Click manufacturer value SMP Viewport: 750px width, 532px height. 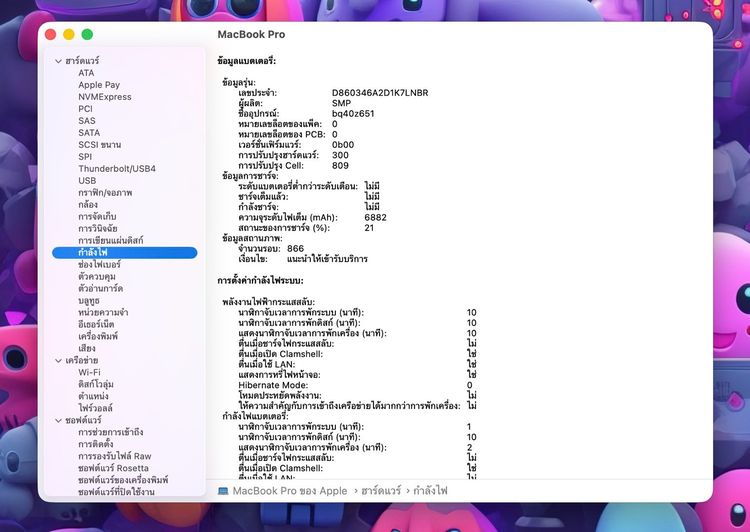pyautogui.click(x=342, y=103)
